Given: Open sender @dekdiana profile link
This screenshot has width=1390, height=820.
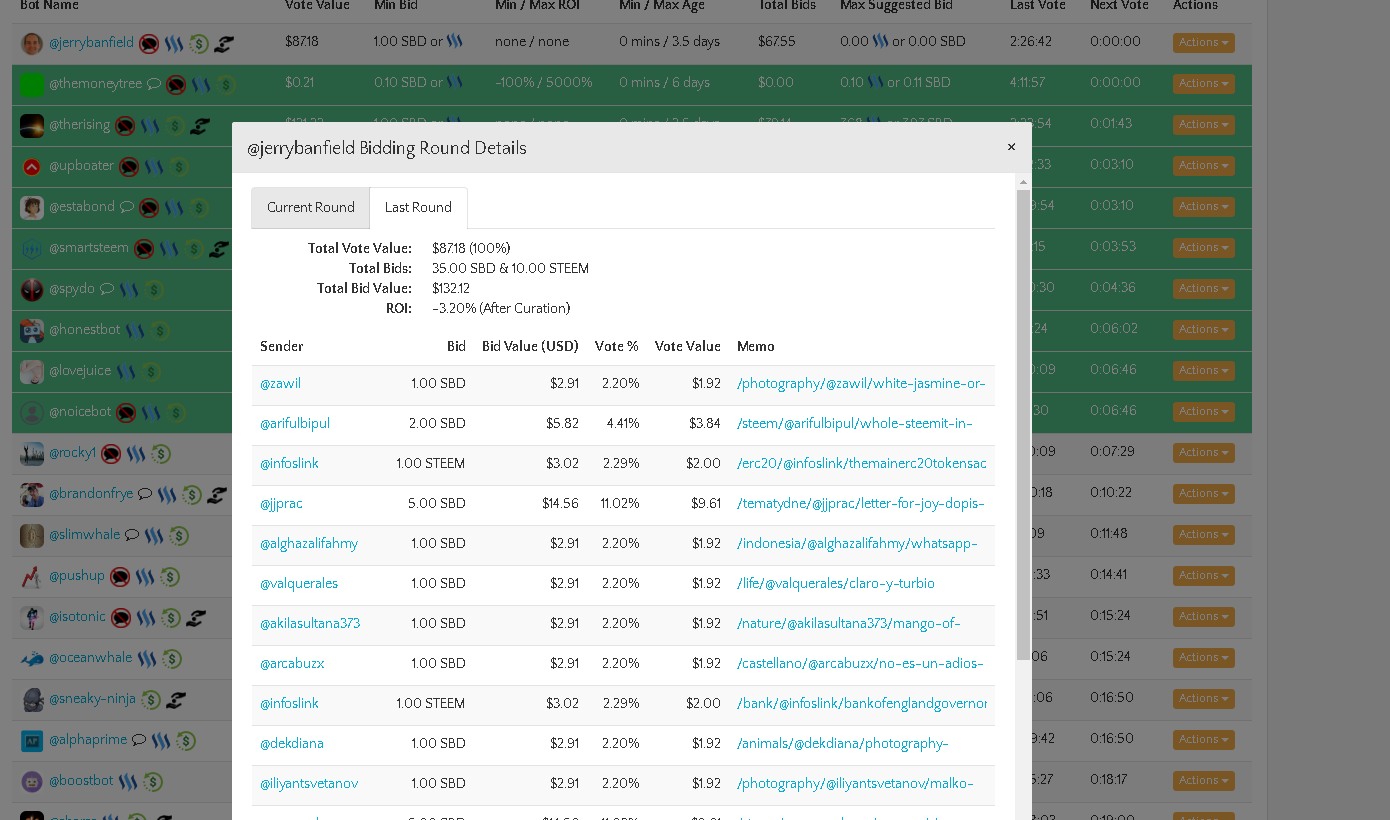Looking at the screenshot, I should point(292,744).
